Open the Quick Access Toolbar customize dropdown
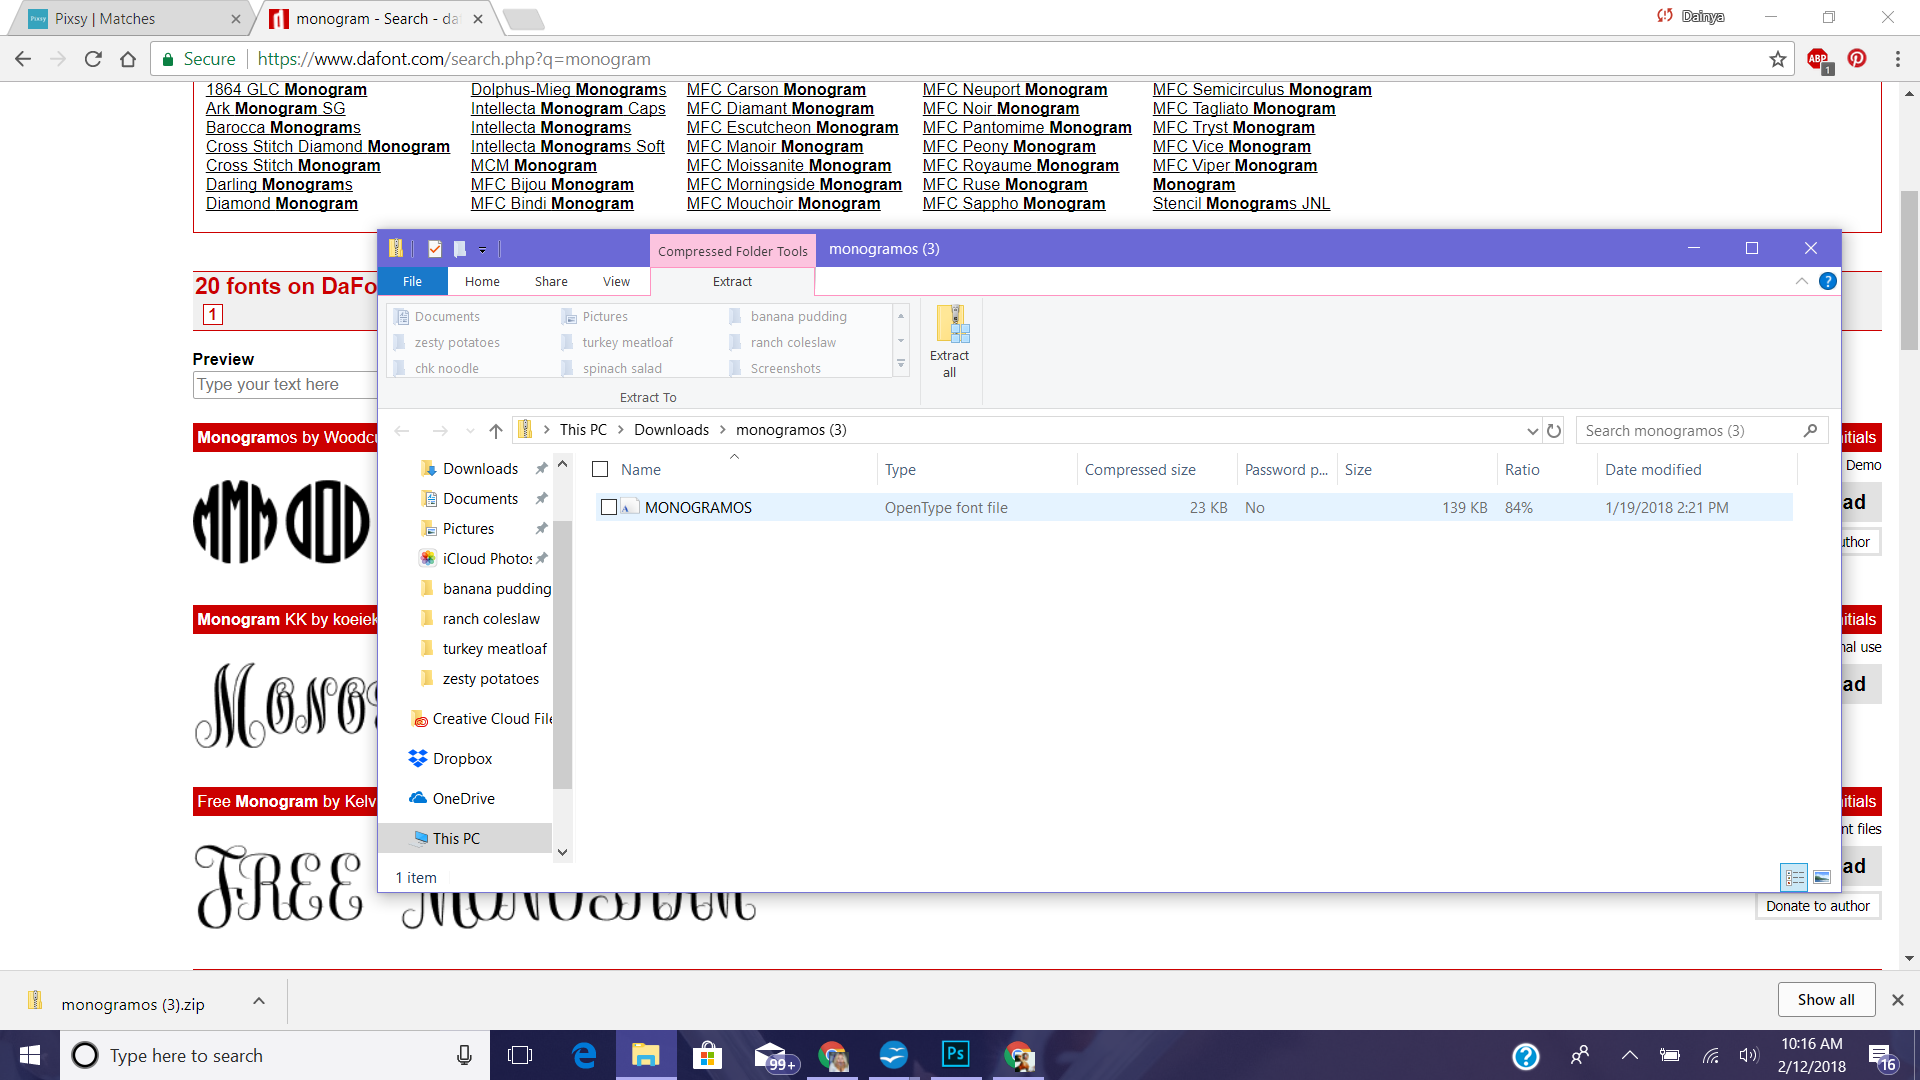This screenshot has height=1080, width=1920. coord(482,249)
